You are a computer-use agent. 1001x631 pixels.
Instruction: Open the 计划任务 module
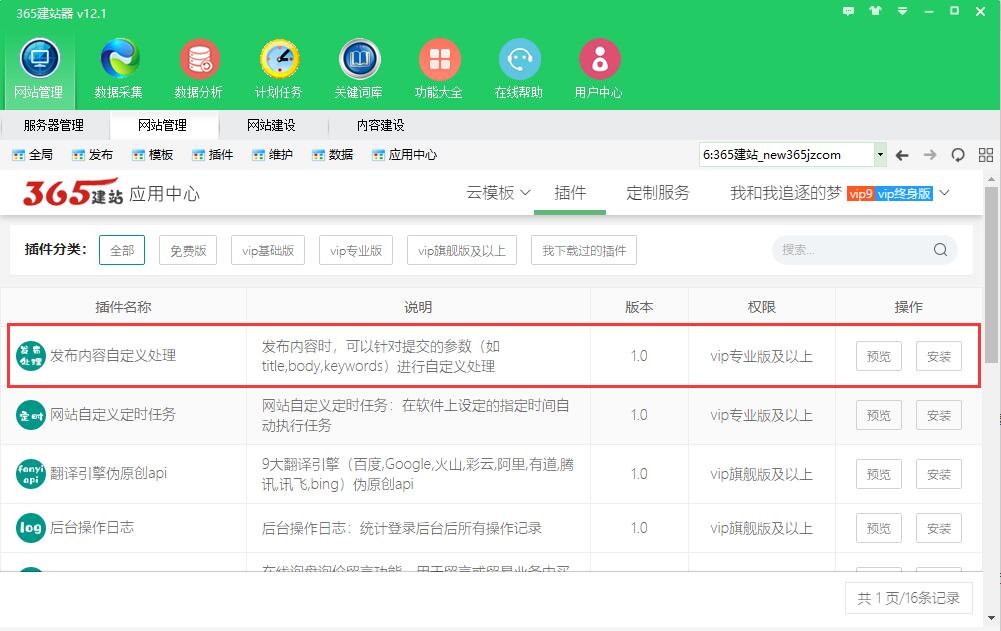click(278, 69)
